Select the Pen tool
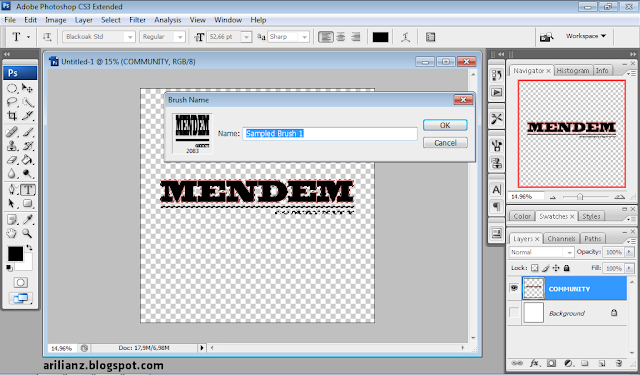640x375 pixels. (x=12, y=189)
